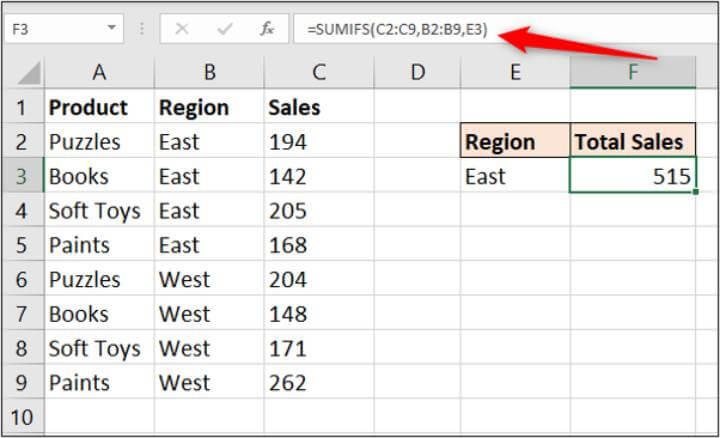
Task: Select the Total Sales header cell
Action: [x=633, y=142]
